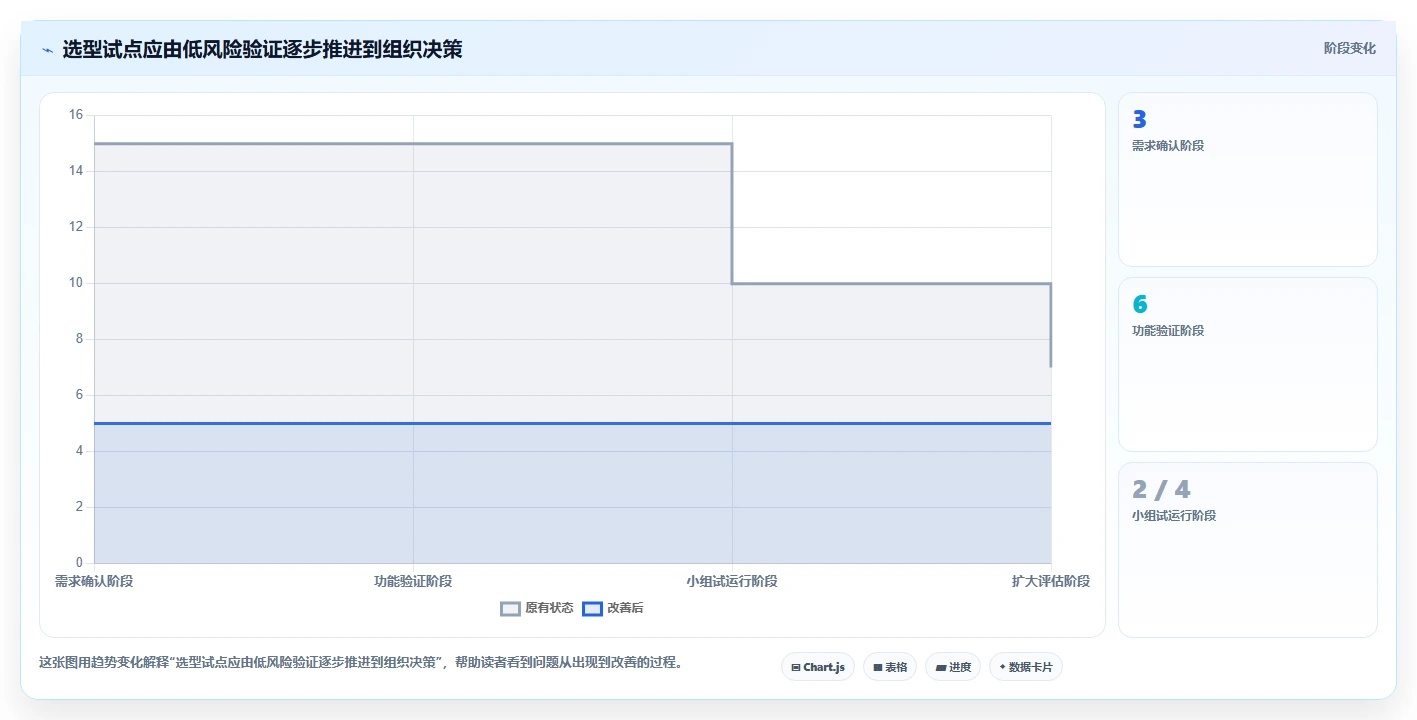Click the grey 原有状态 legend swatch
This screenshot has height=720, width=1417.
(510, 608)
